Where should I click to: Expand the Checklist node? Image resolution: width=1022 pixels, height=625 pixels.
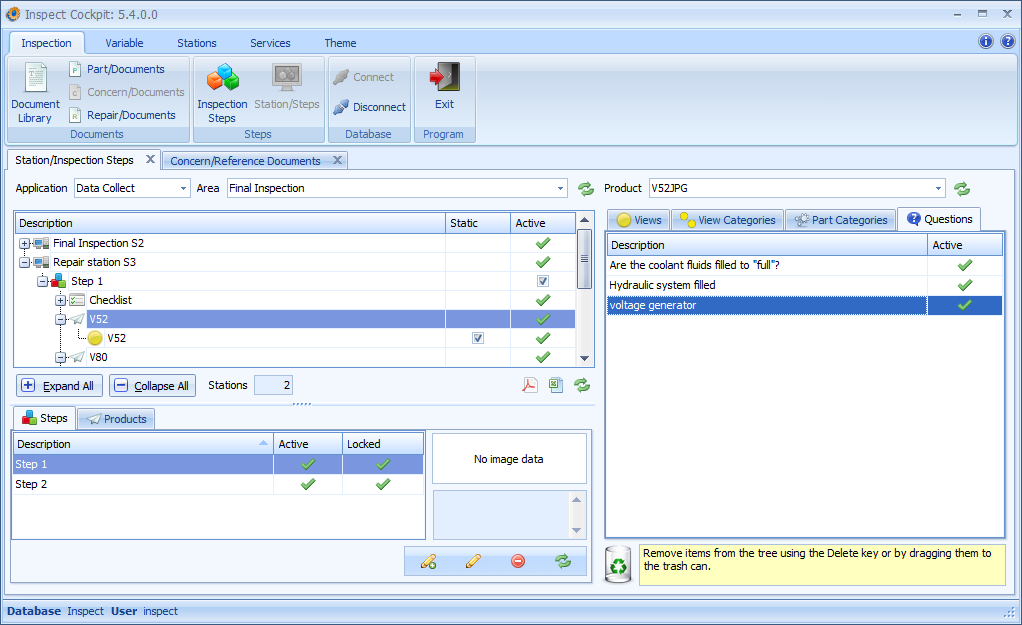[61, 300]
